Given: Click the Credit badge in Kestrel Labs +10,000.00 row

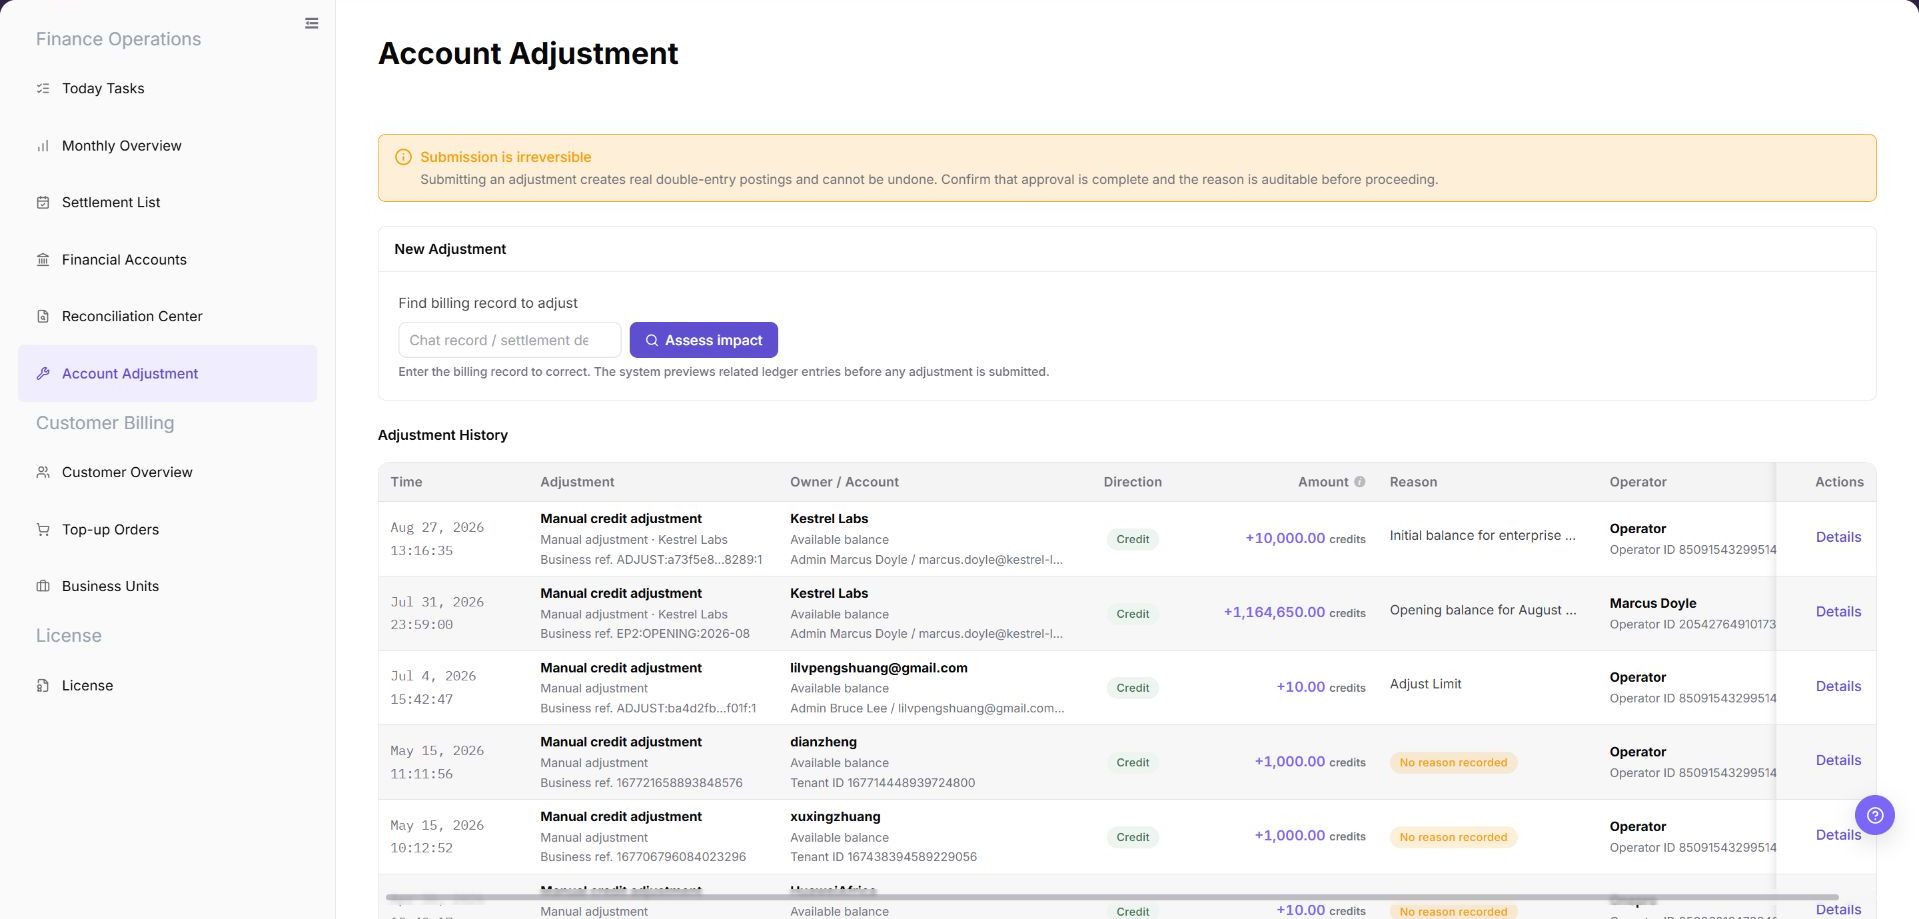Looking at the screenshot, I should (1132, 539).
